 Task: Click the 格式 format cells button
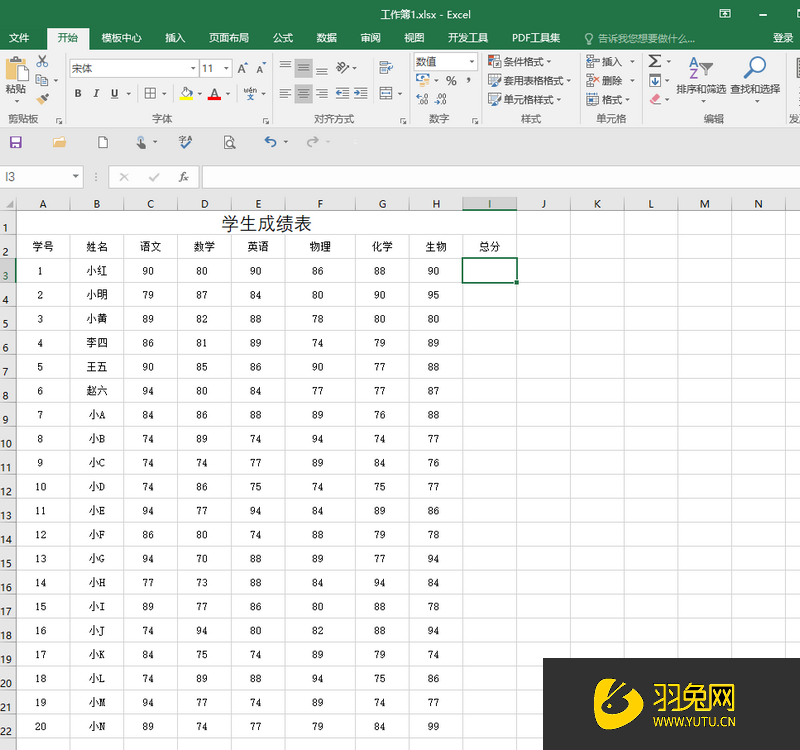click(x=608, y=99)
